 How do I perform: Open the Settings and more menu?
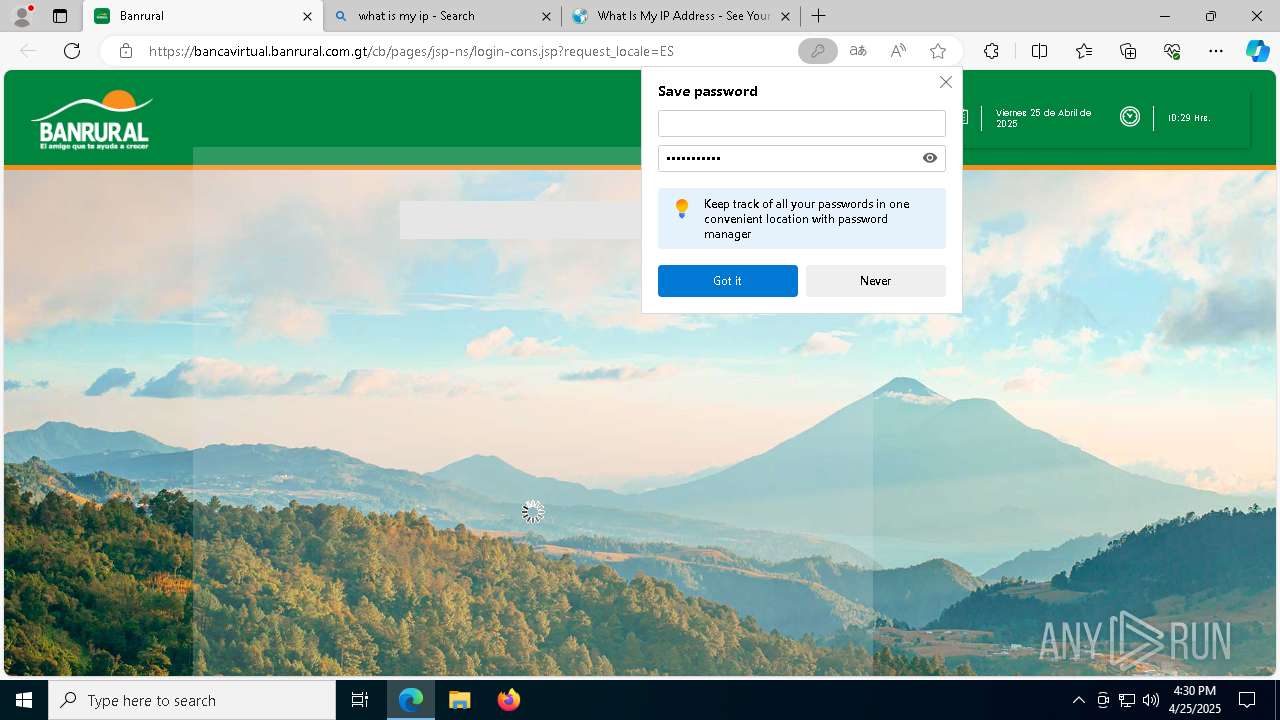click(x=1216, y=51)
